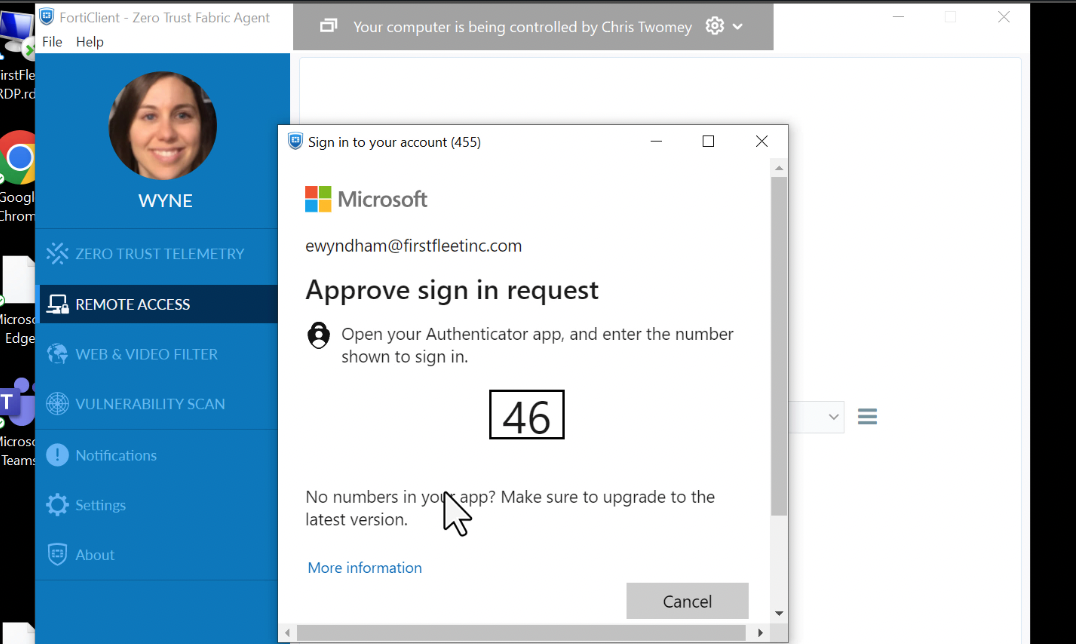Open FortiClient Settings in the sidebar
Screen dimensions: 1076x644
[x=157, y=505]
